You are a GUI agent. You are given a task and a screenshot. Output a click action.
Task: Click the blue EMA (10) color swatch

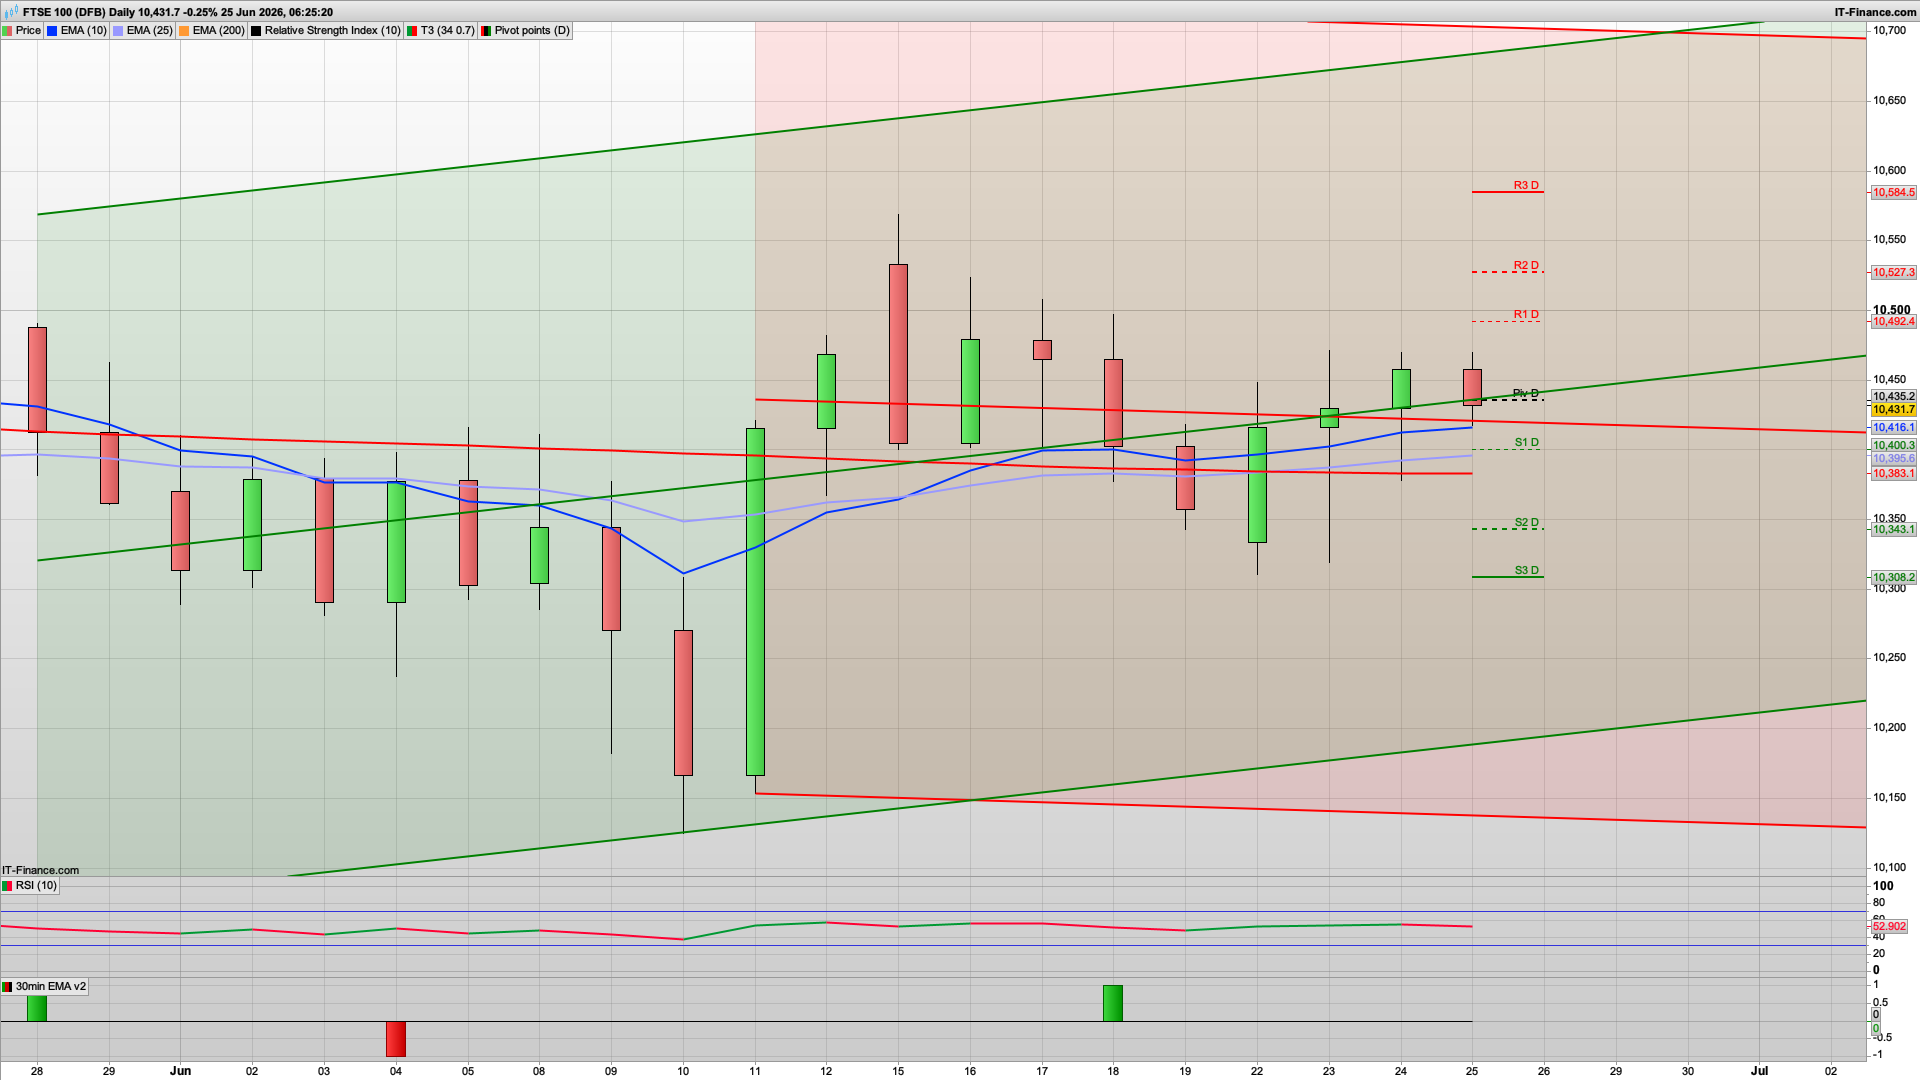[52, 31]
